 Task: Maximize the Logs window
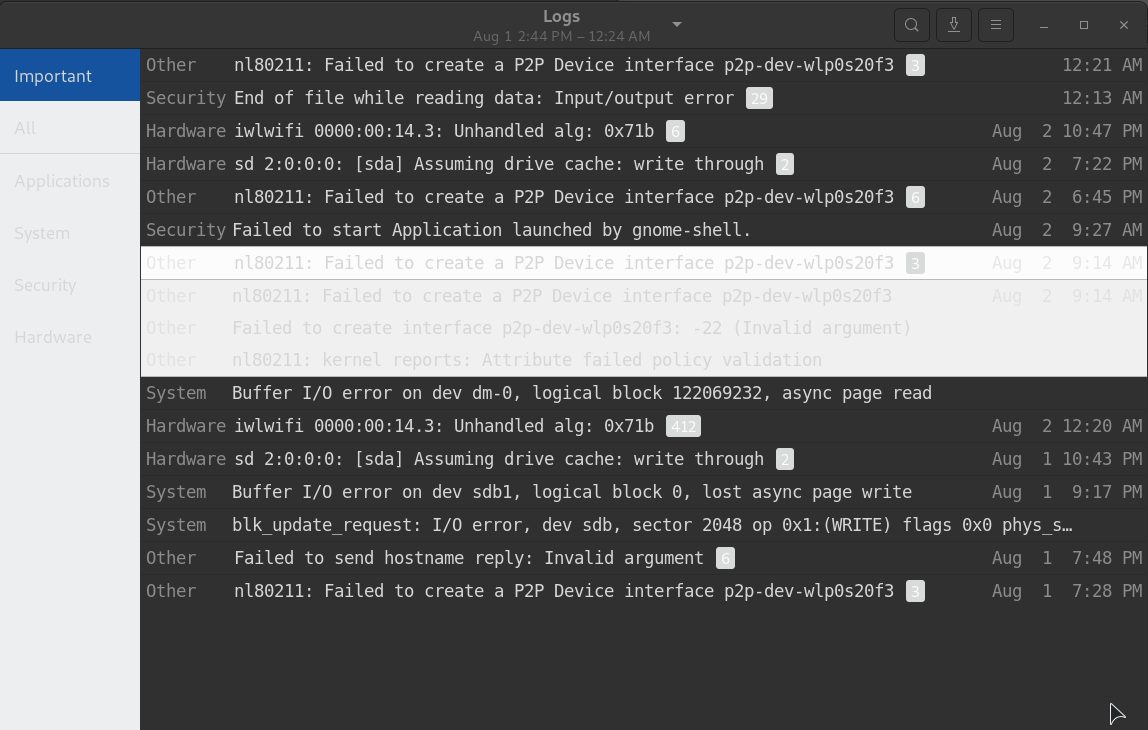click(1084, 25)
